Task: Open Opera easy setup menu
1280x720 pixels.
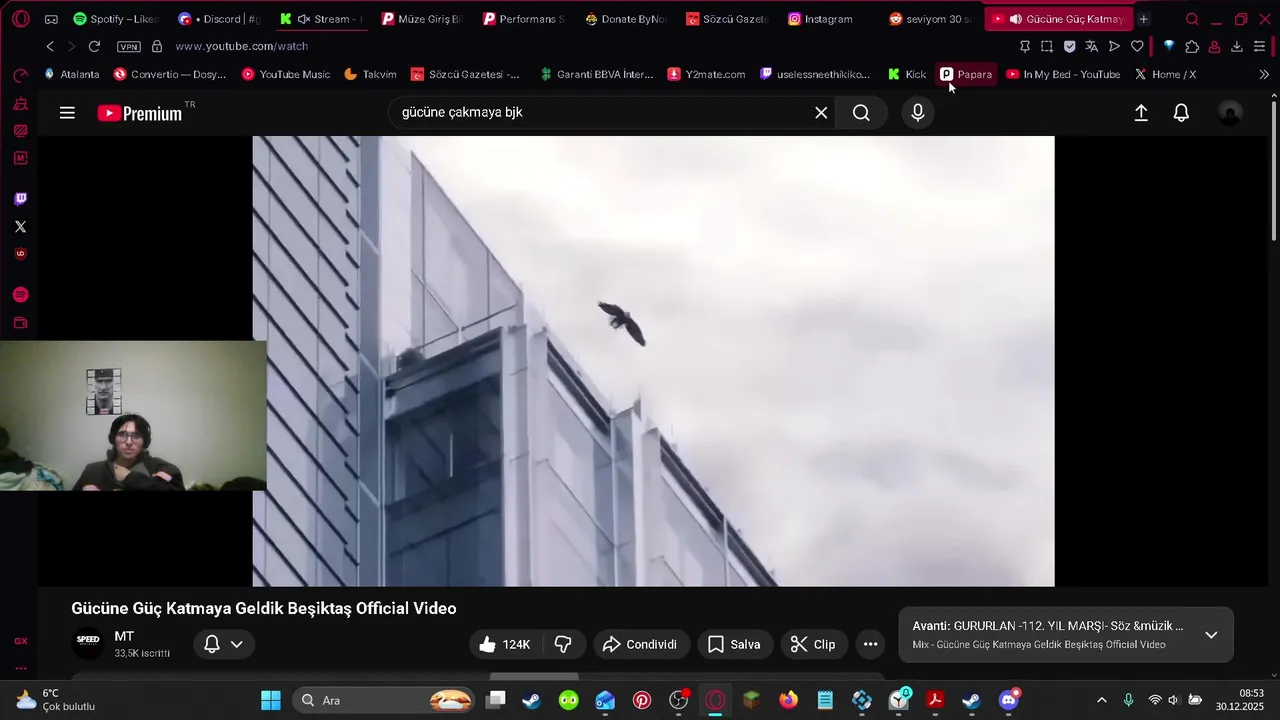Action: click(1259, 46)
